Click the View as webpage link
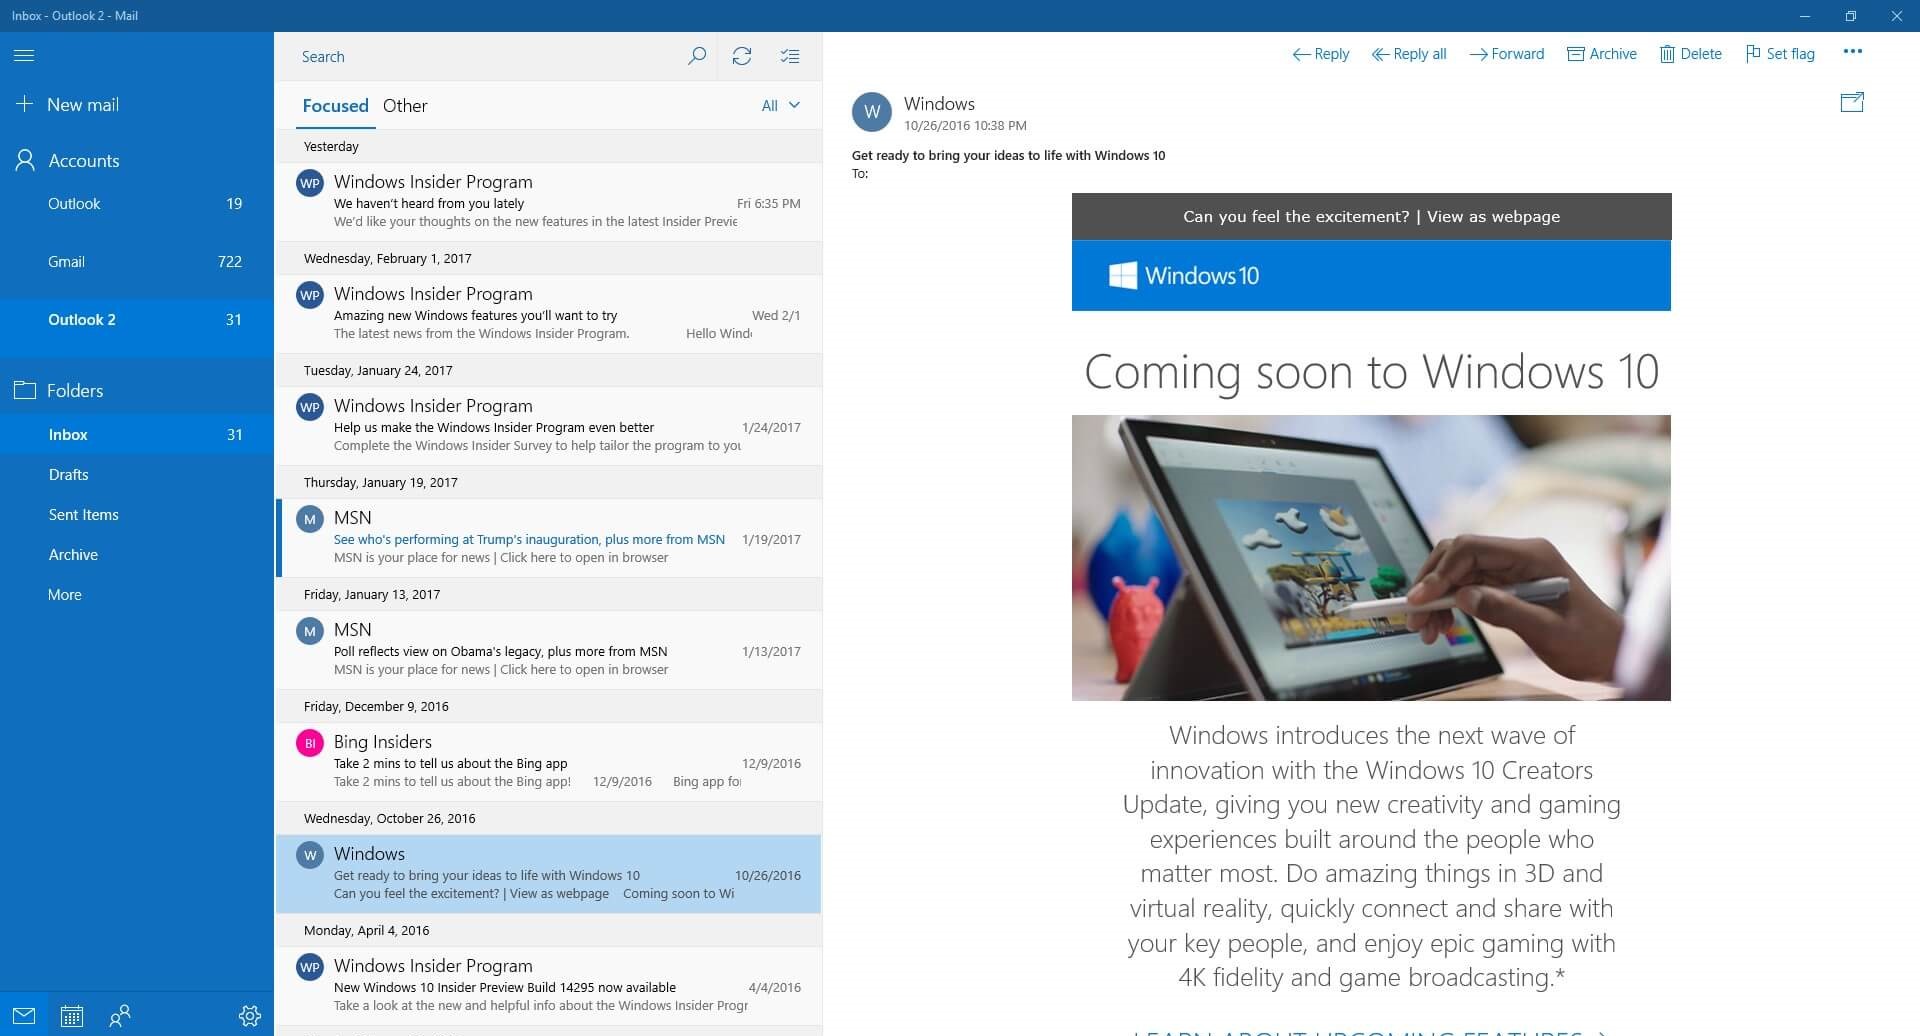Viewport: 1920px width, 1036px height. point(1493,216)
